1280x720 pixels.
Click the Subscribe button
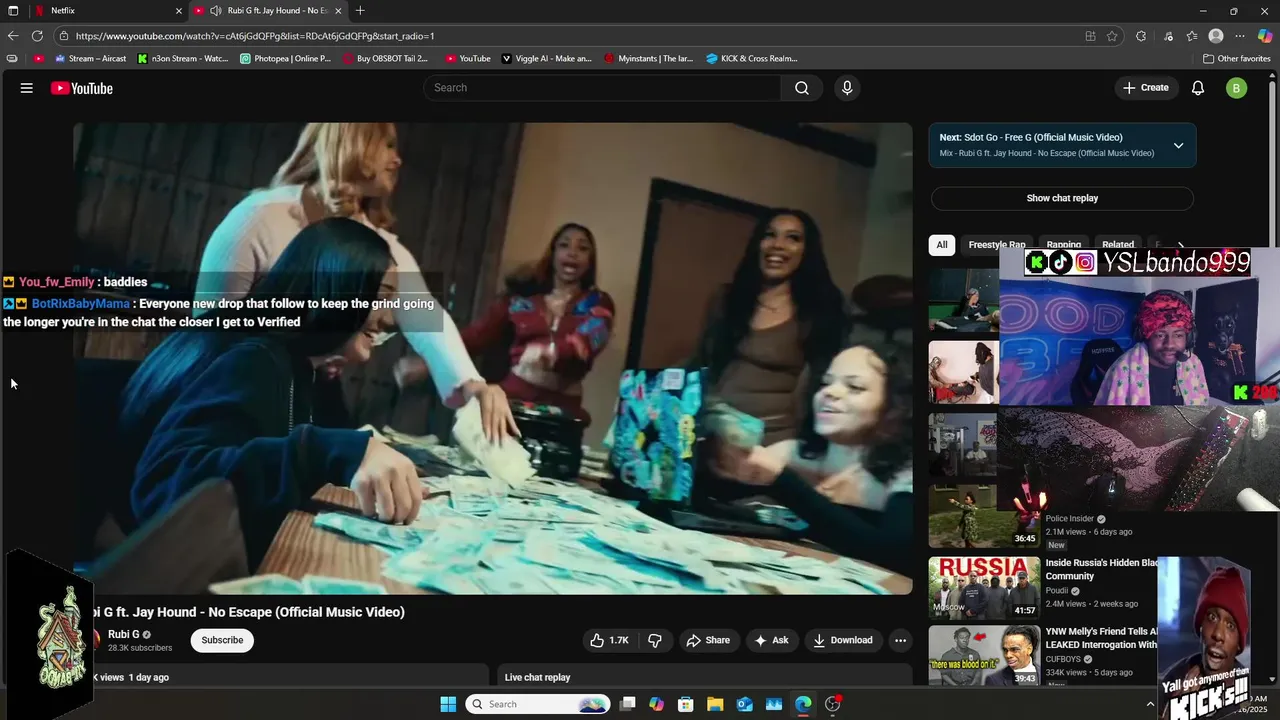[222, 640]
